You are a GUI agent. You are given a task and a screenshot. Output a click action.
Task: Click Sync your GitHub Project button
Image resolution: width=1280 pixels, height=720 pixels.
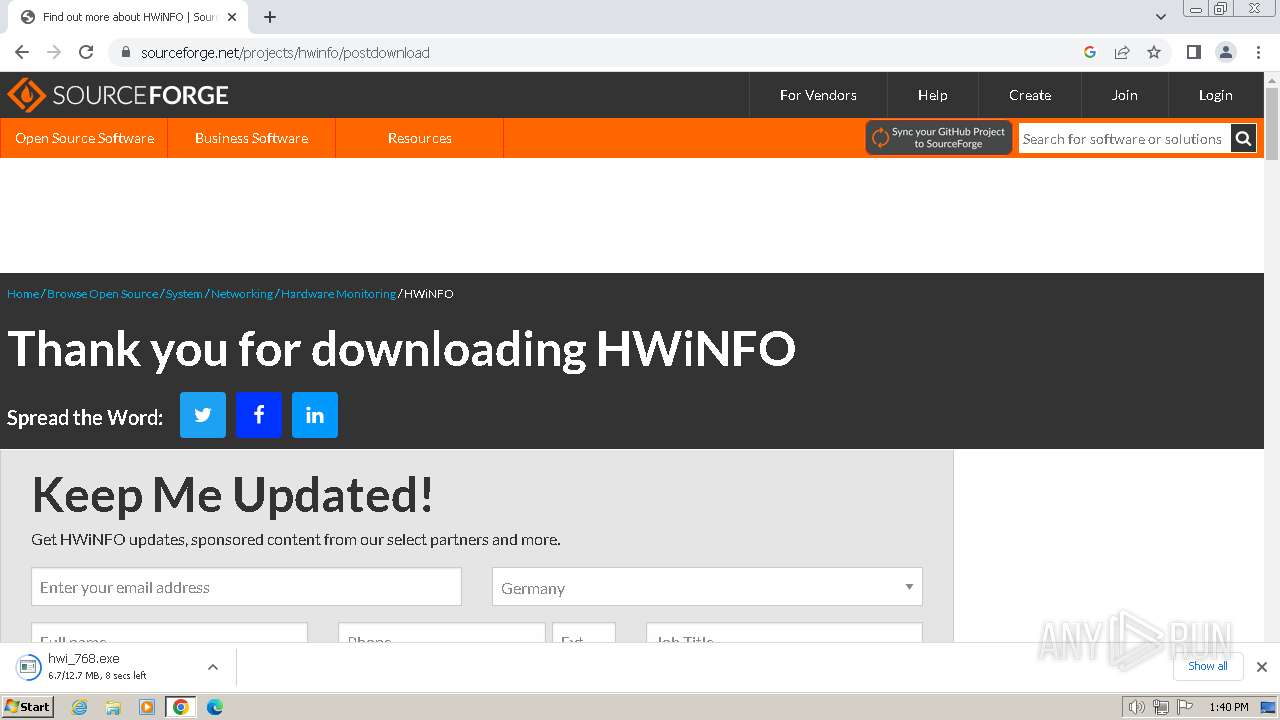[x=939, y=138]
